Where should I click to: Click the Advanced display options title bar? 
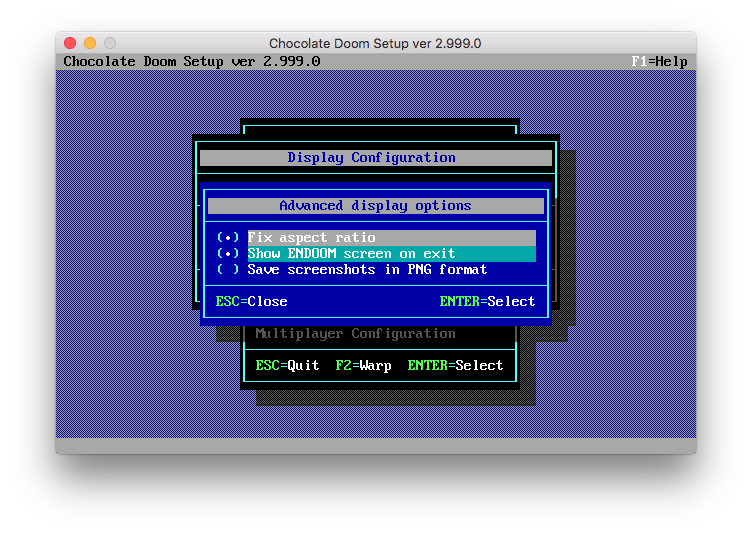(376, 206)
